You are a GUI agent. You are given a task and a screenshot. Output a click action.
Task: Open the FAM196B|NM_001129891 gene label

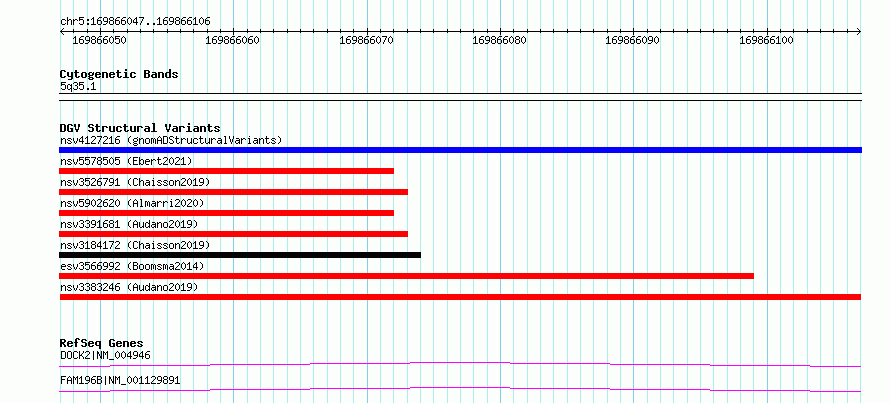pyautogui.click(x=120, y=380)
